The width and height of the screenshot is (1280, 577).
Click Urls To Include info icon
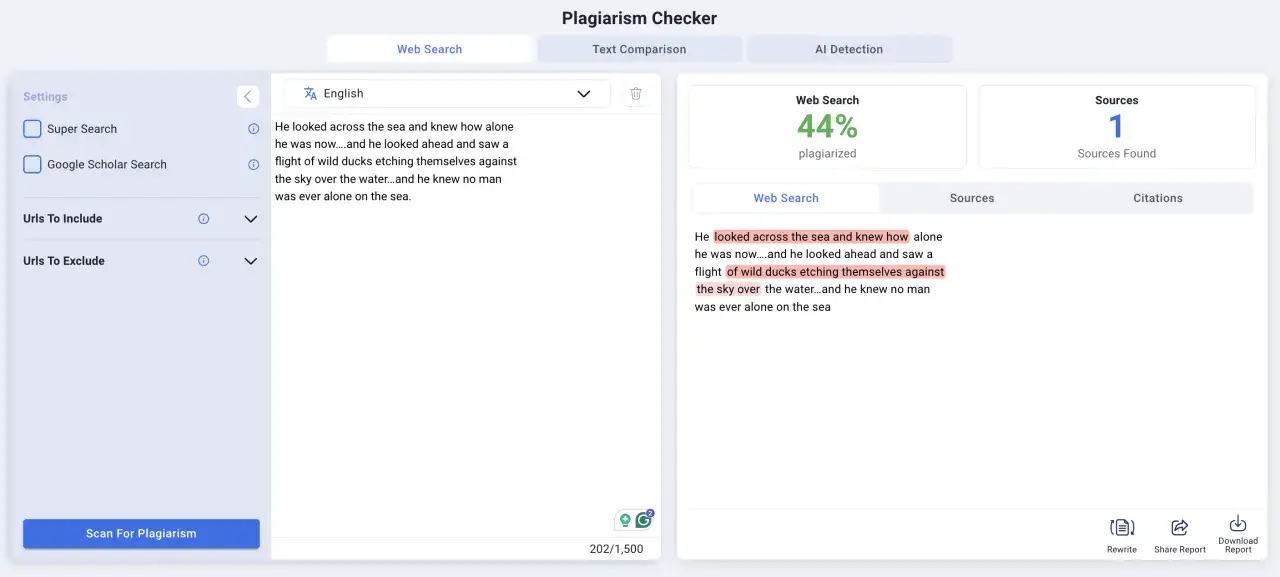pyautogui.click(x=204, y=219)
